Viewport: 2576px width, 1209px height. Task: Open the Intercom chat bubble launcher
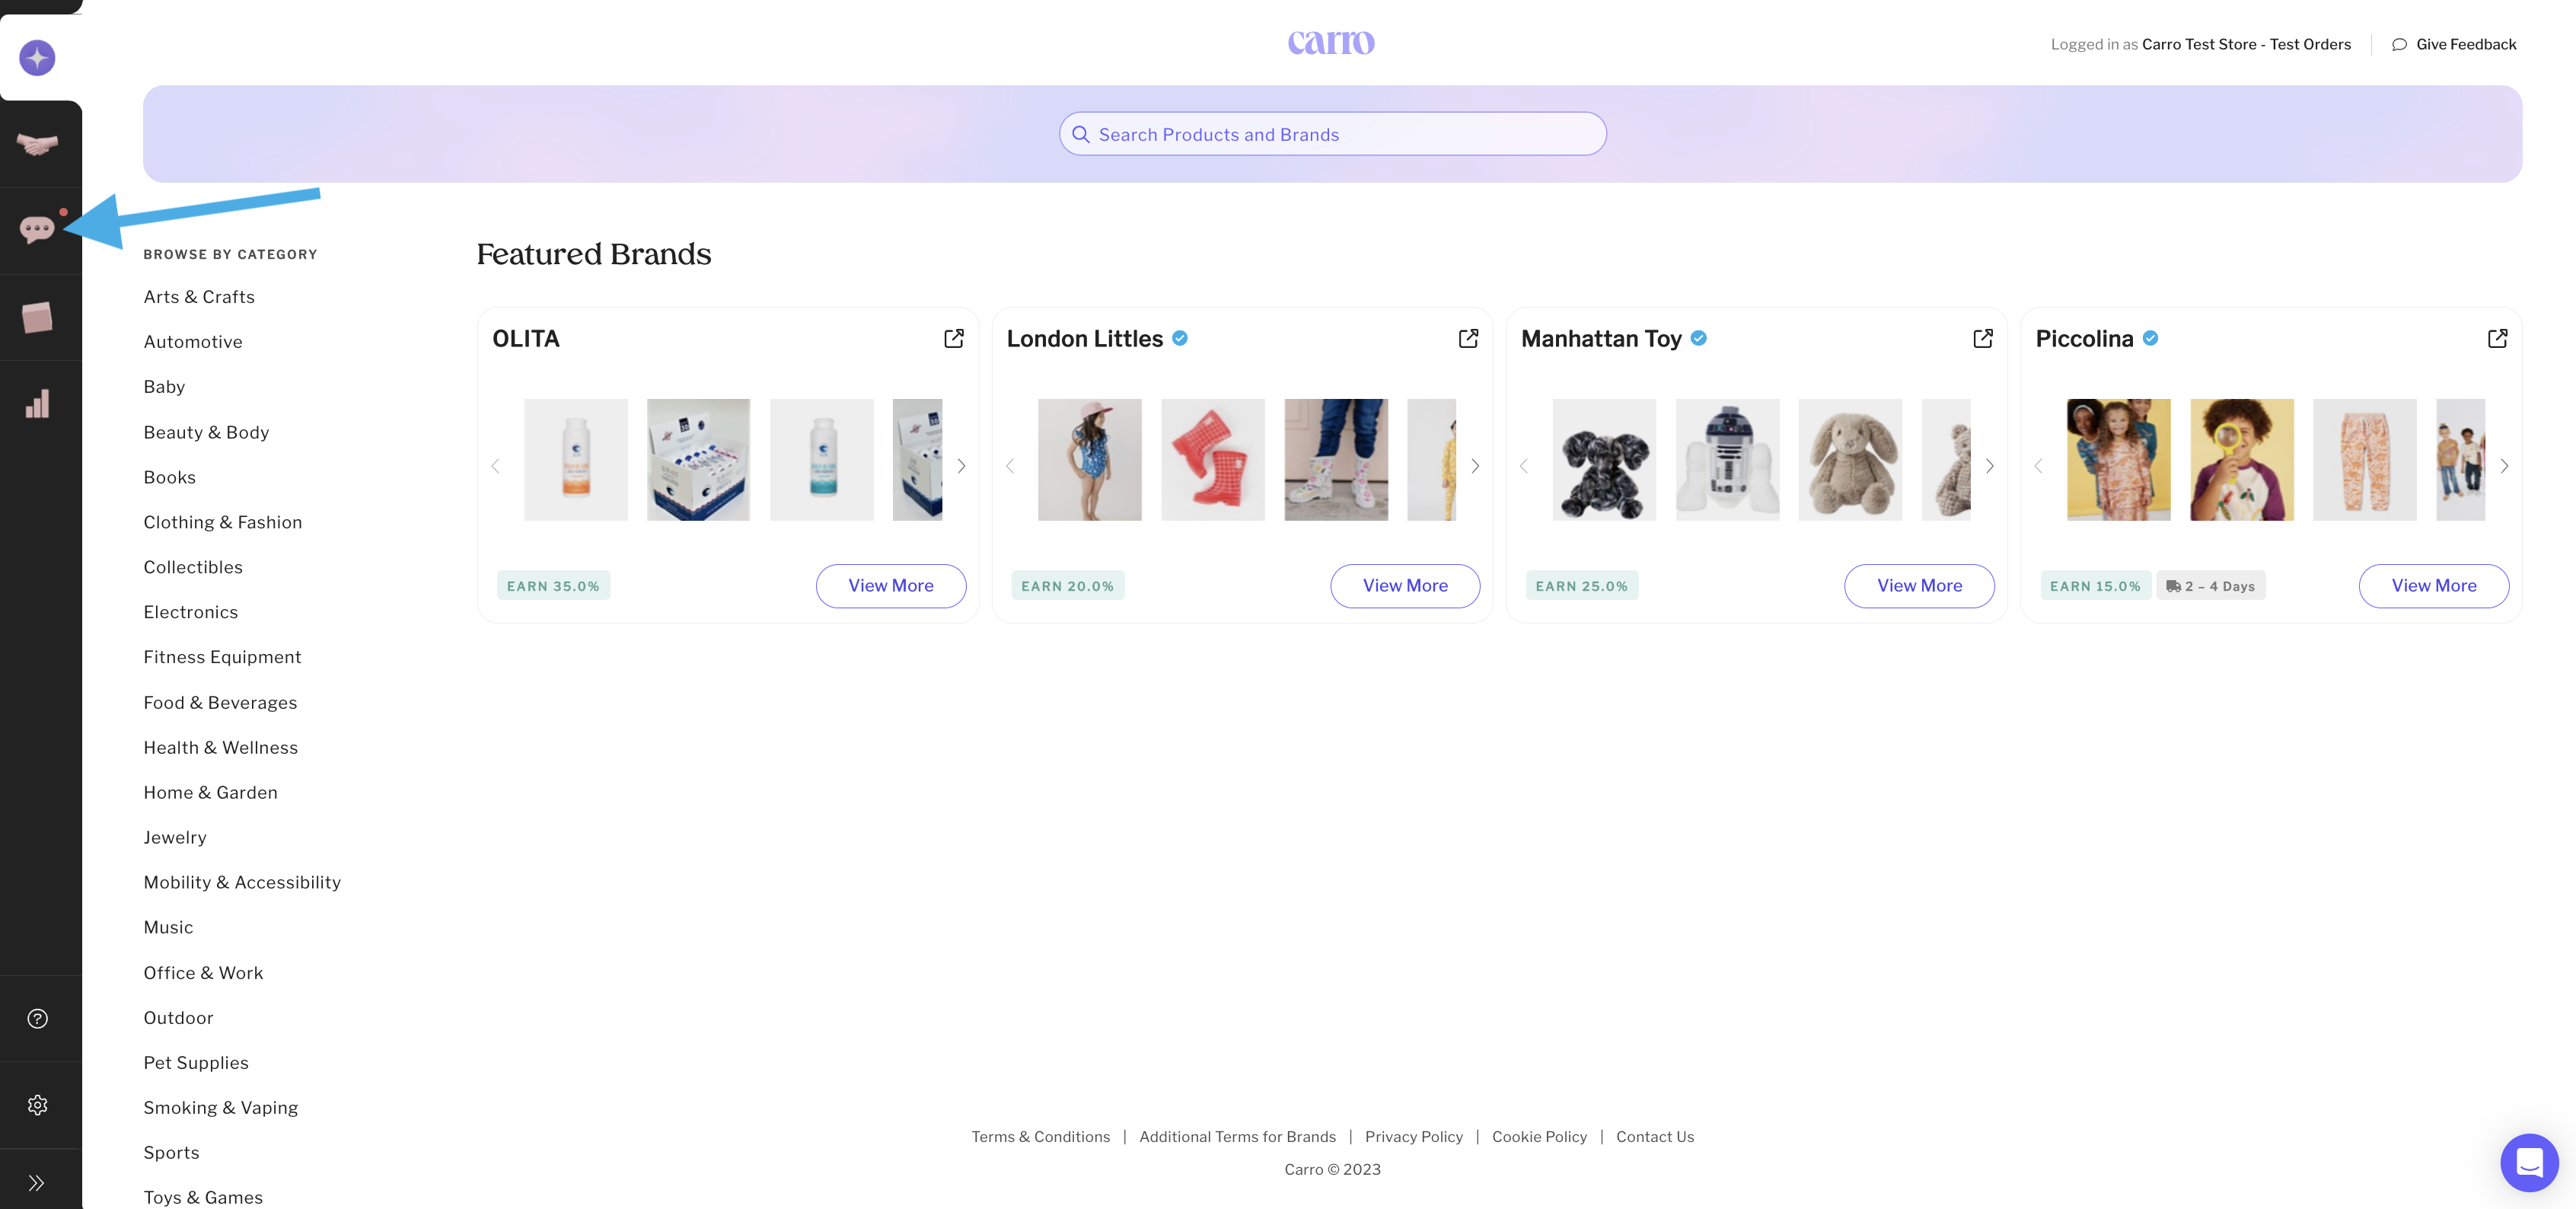pos(2529,1161)
